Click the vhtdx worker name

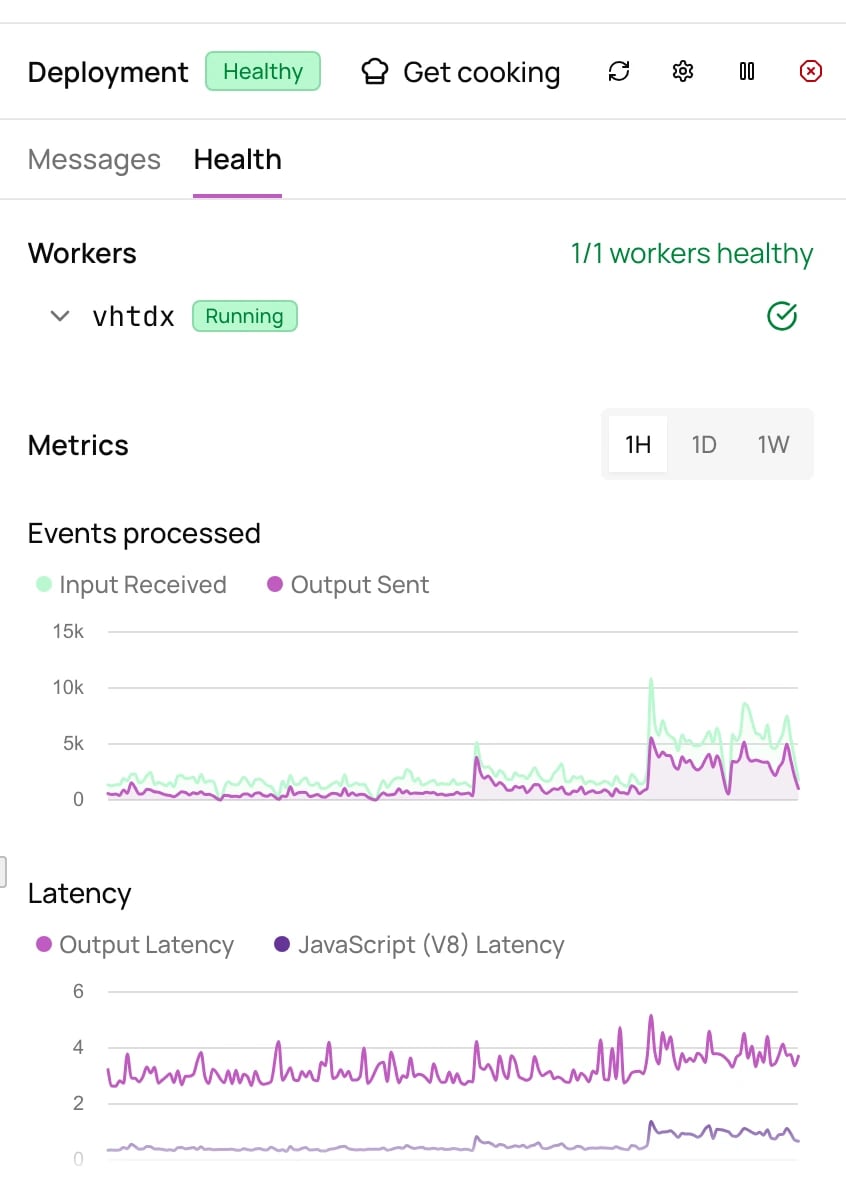[x=133, y=316]
